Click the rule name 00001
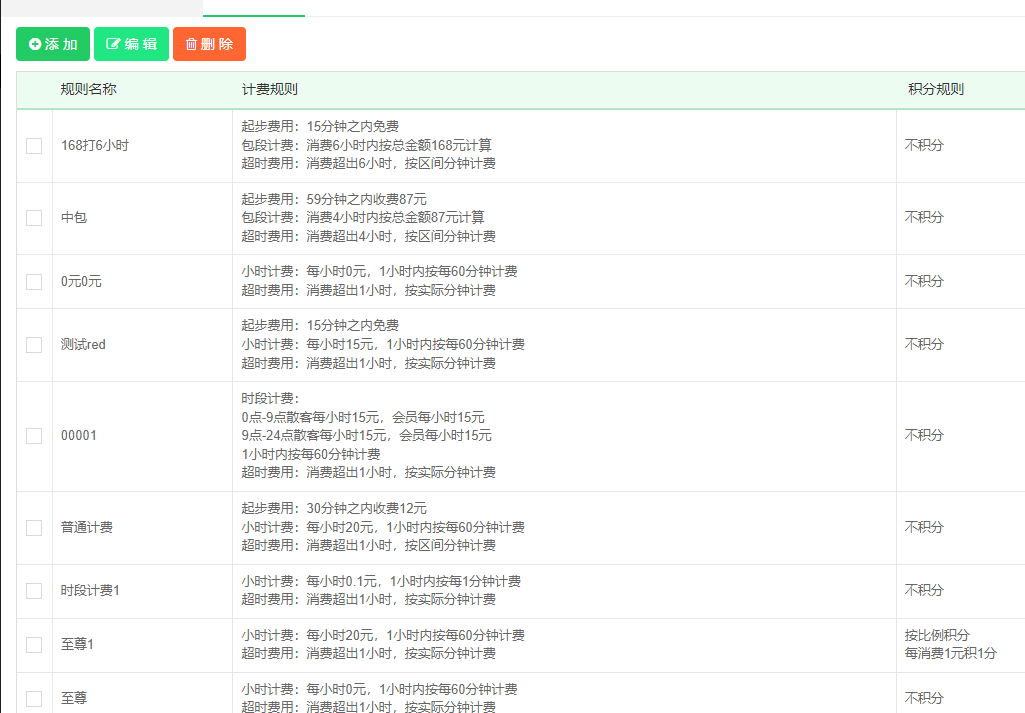This screenshot has width=1025, height=713. (78, 435)
